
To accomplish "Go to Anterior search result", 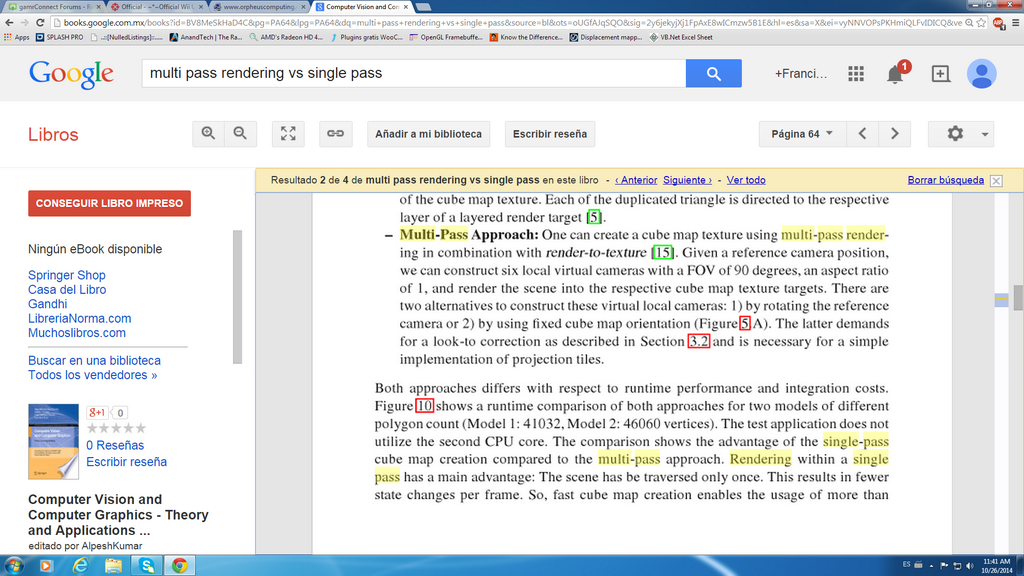I will (x=636, y=180).
